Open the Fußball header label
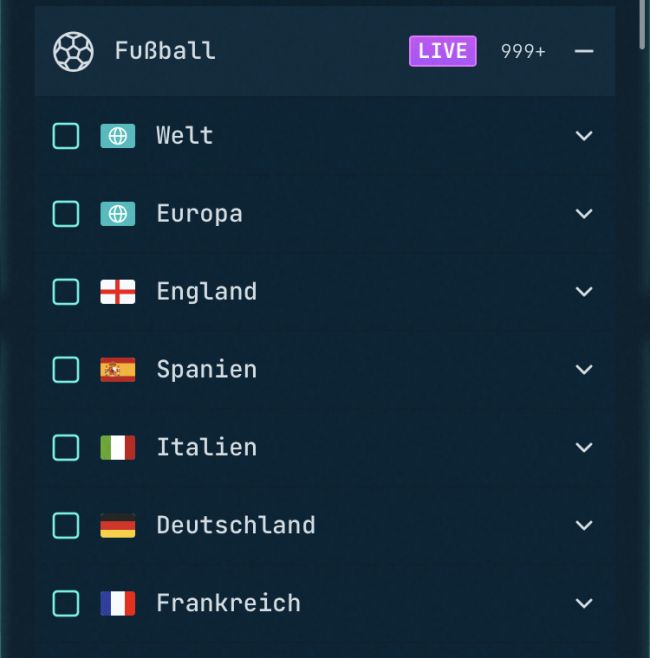Image resolution: width=650 pixels, height=658 pixels. pyautogui.click(x=165, y=51)
